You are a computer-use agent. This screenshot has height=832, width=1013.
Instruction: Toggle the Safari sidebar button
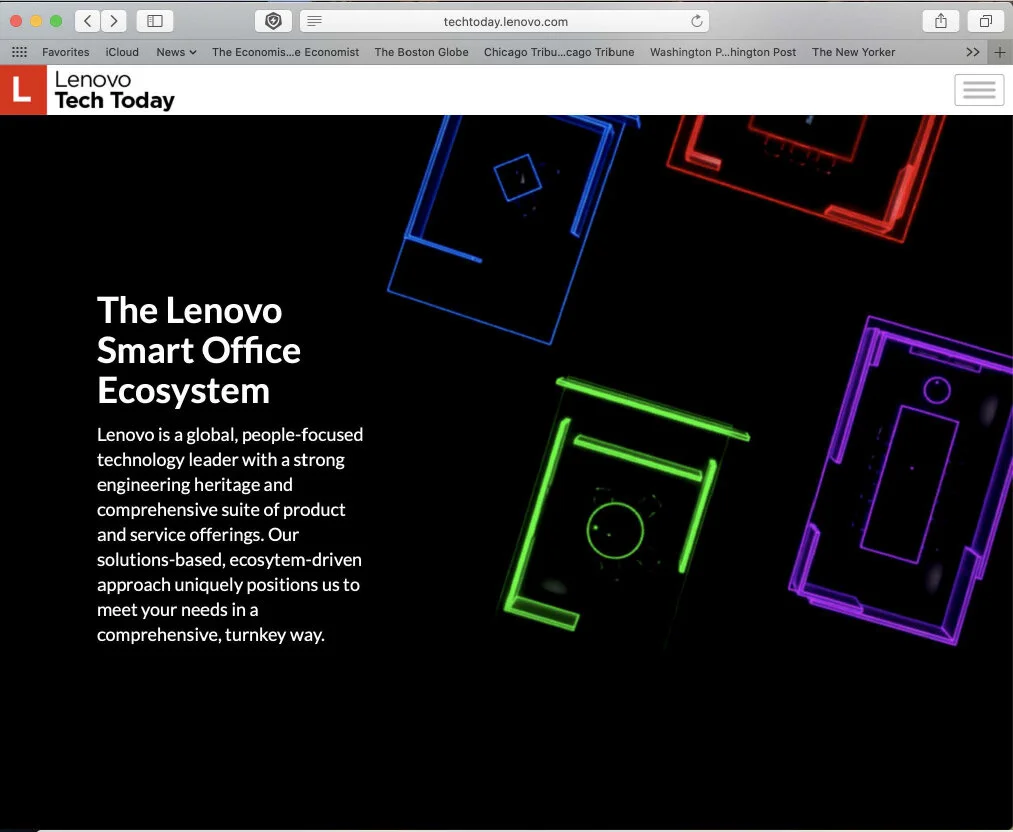click(154, 21)
